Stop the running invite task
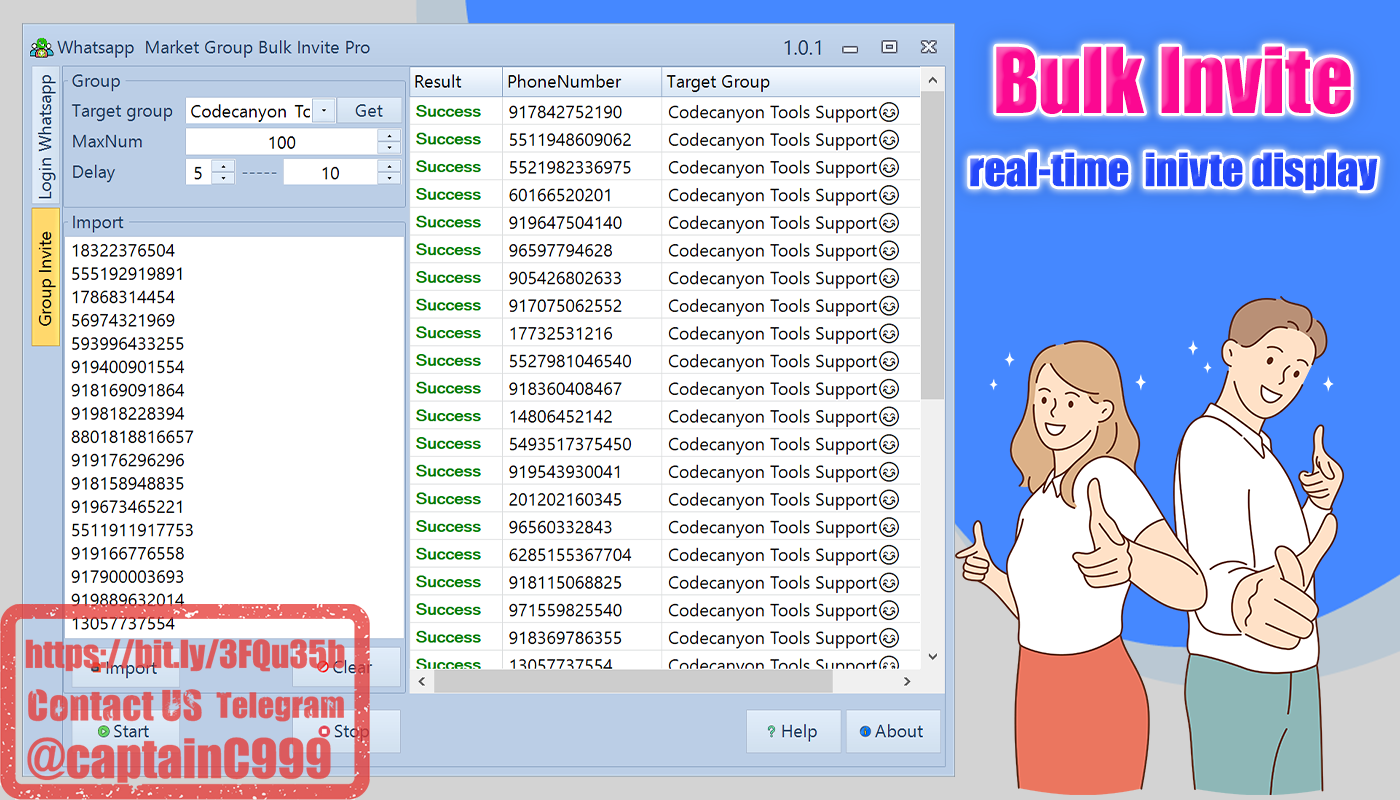 pos(345,731)
